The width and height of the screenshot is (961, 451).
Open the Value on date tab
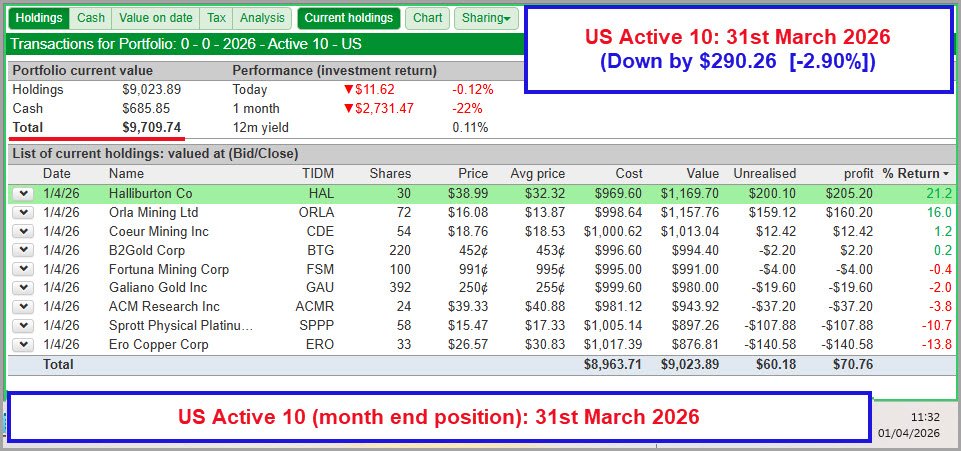click(x=155, y=18)
